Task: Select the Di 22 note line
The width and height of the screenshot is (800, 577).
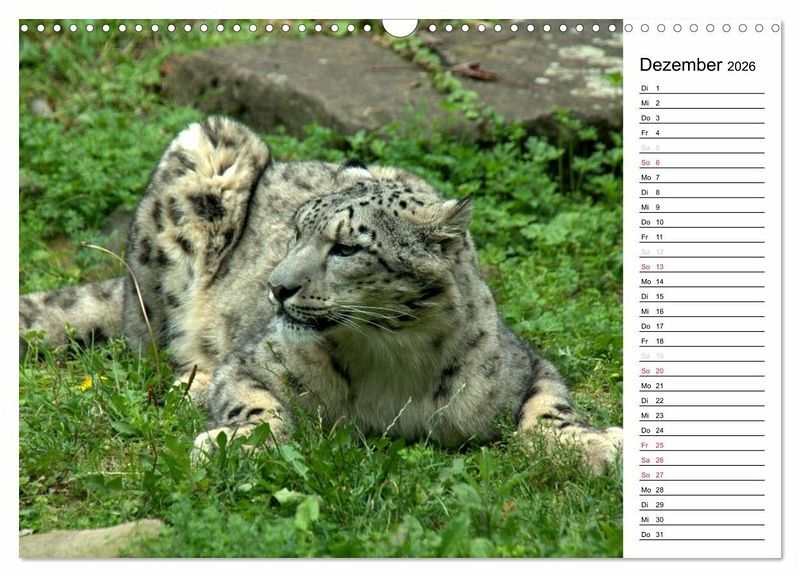Action: point(701,400)
